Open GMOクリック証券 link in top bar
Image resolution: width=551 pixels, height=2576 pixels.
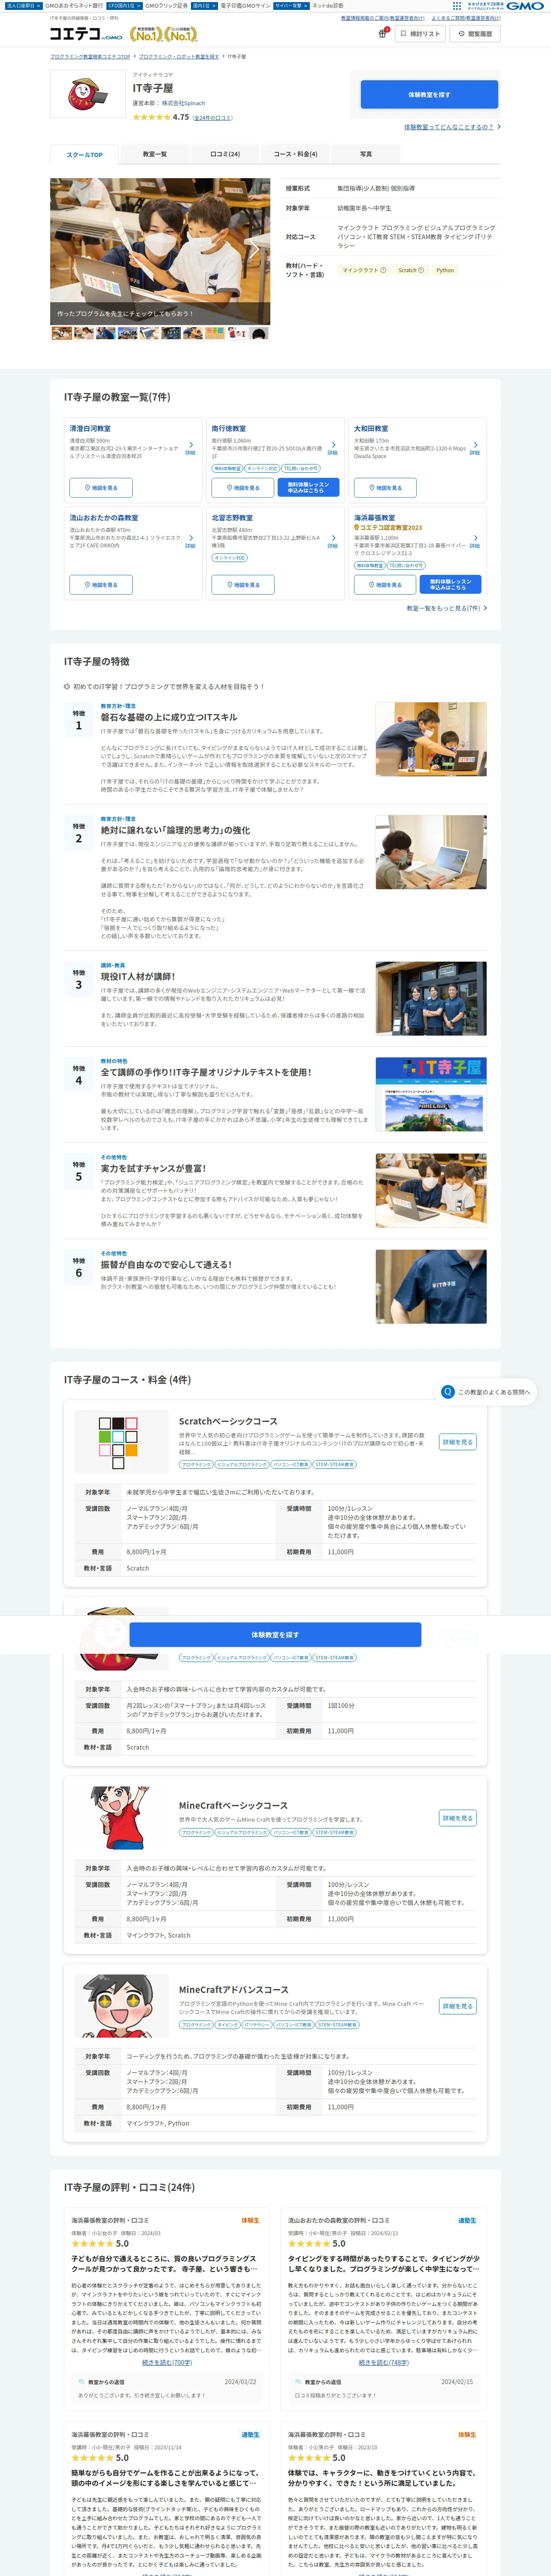point(166,6)
